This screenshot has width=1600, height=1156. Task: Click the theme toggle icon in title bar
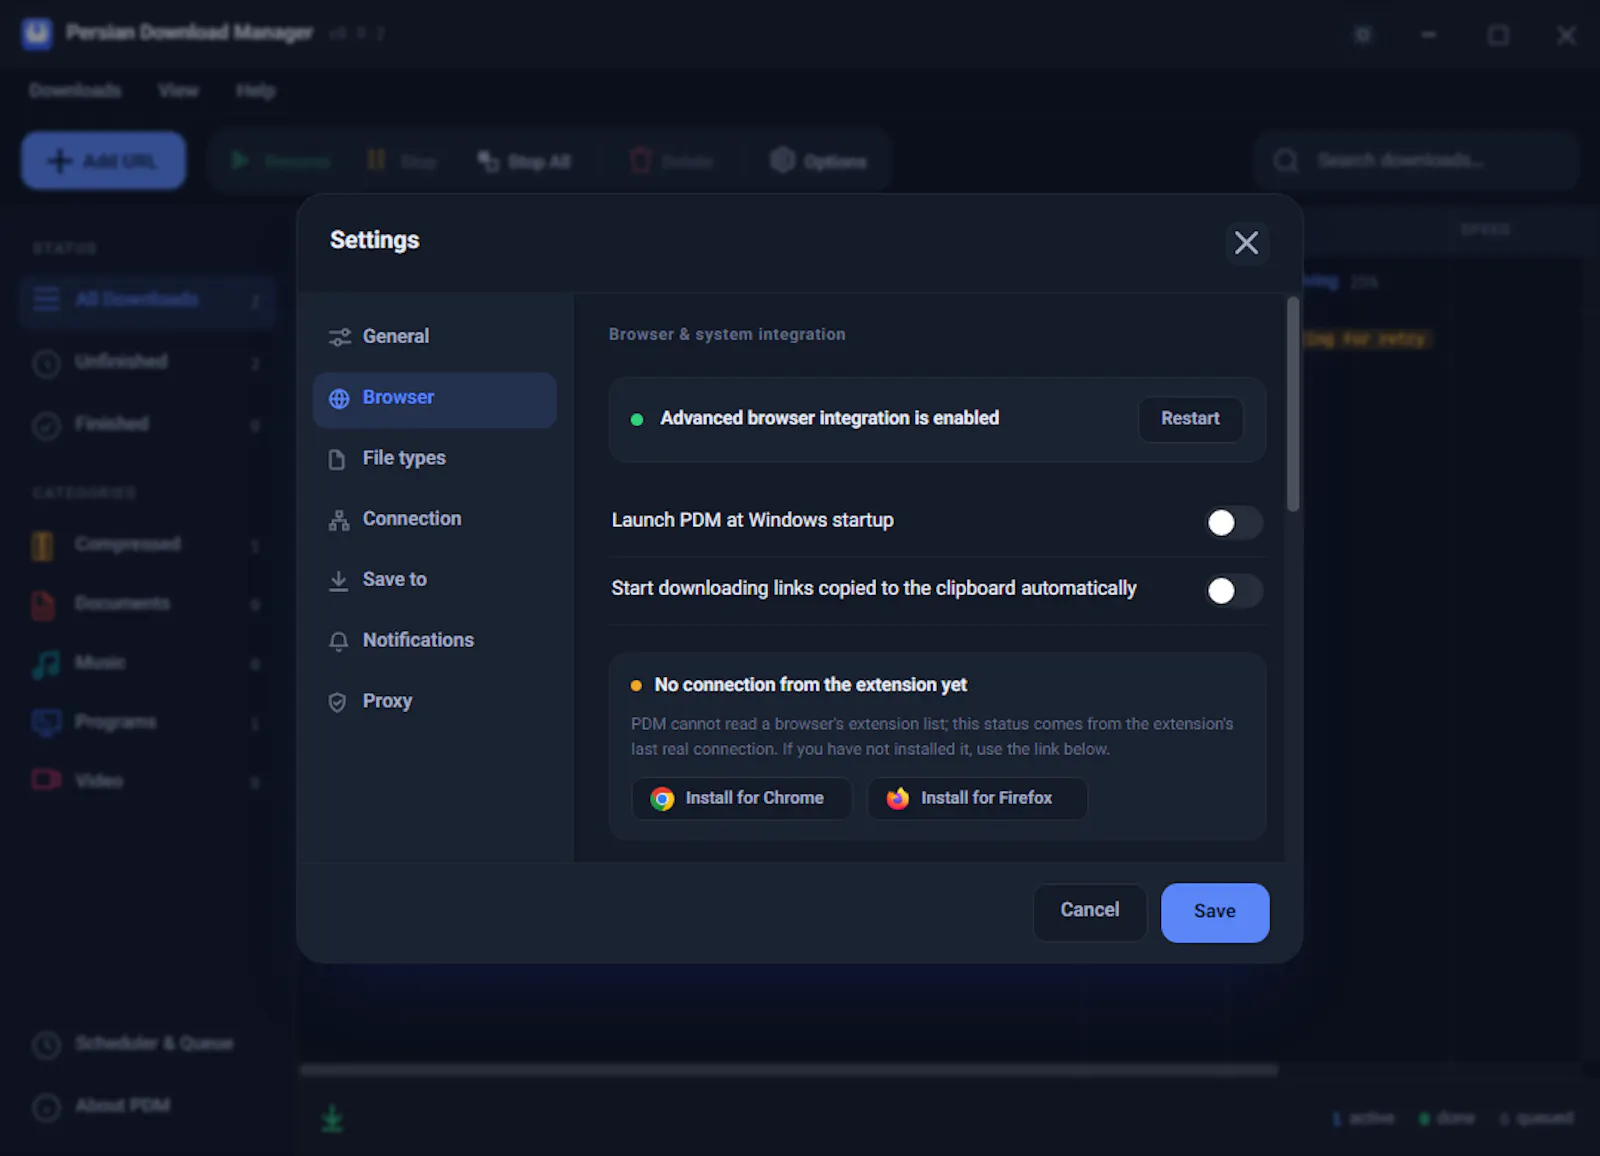point(1362,35)
